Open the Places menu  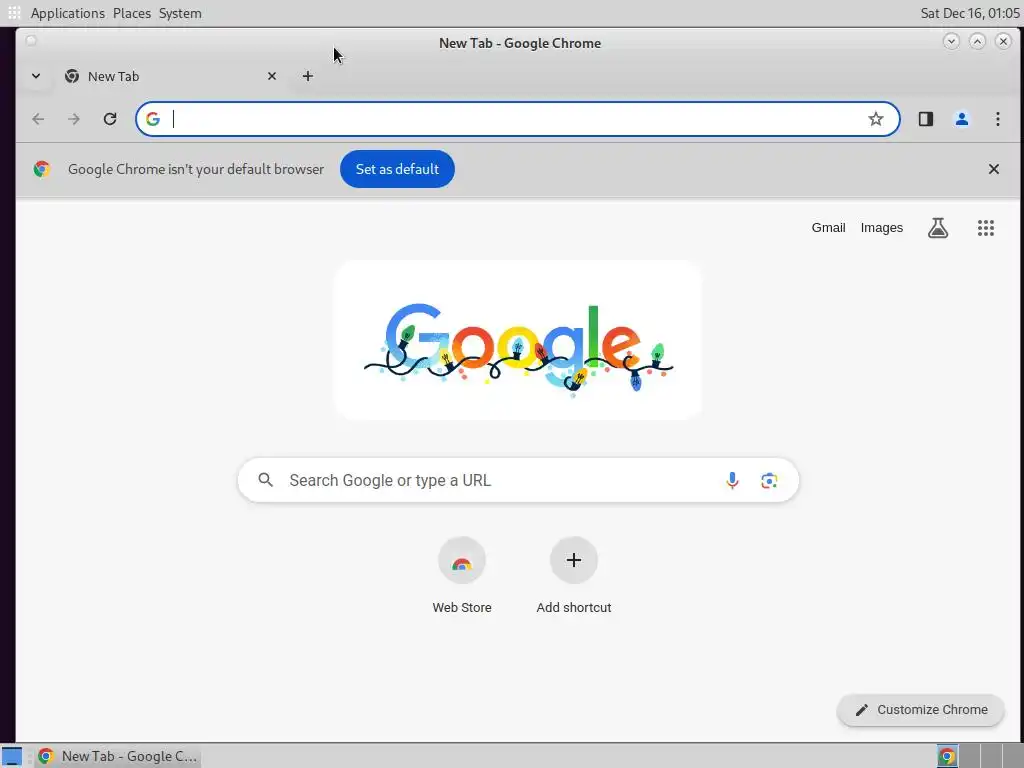tap(131, 13)
